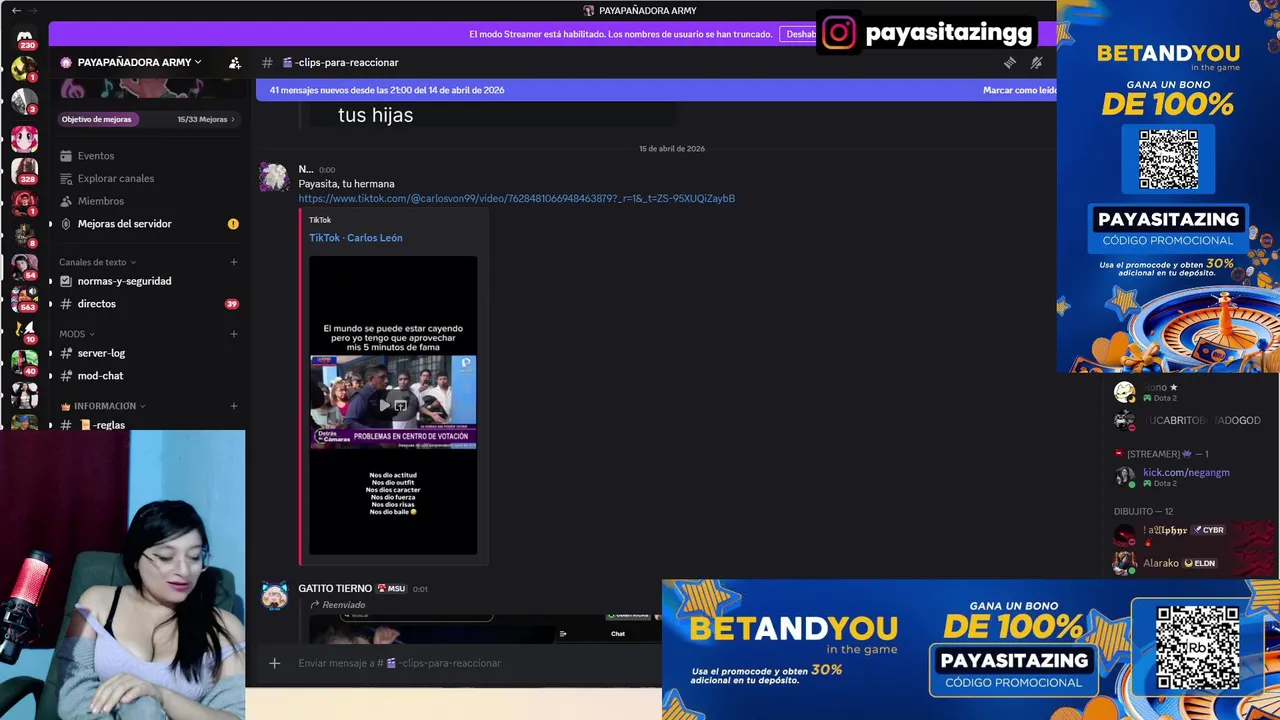Viewport: 1280px width, 720px height.
Task: Add channel to MODS category
Action: [234, 334]
